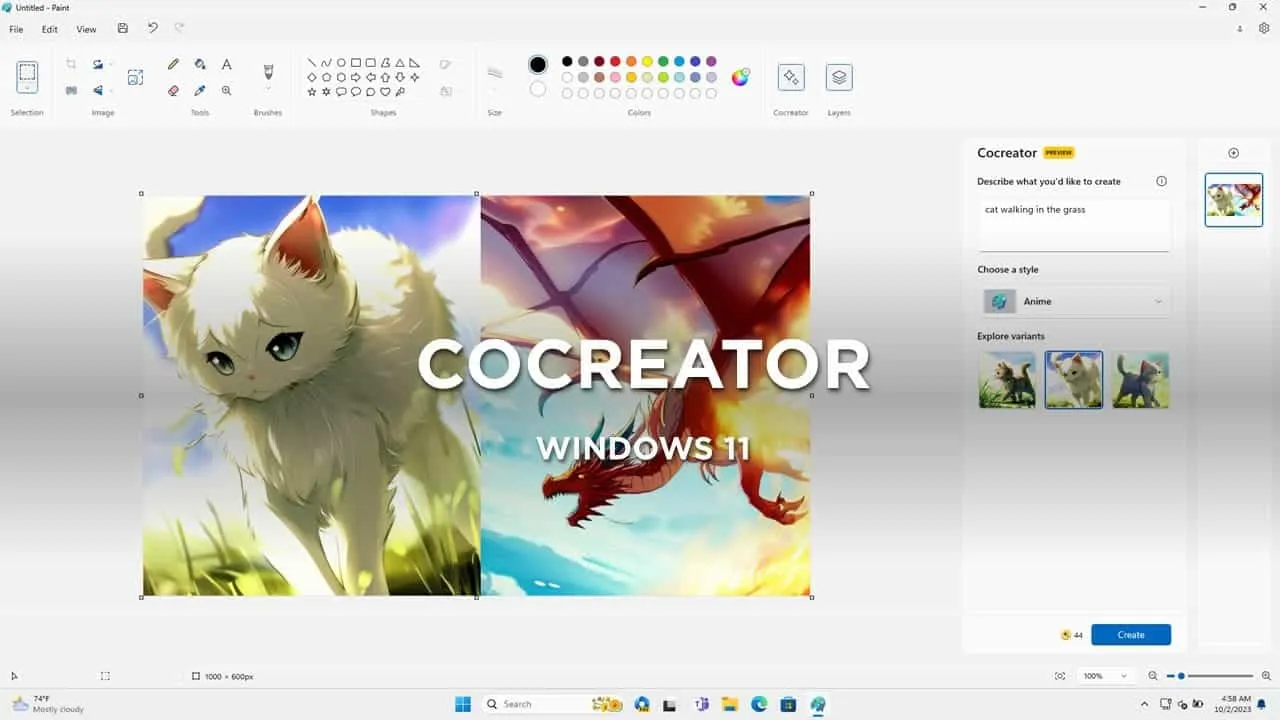Select the Text tool

click(226, 63)
